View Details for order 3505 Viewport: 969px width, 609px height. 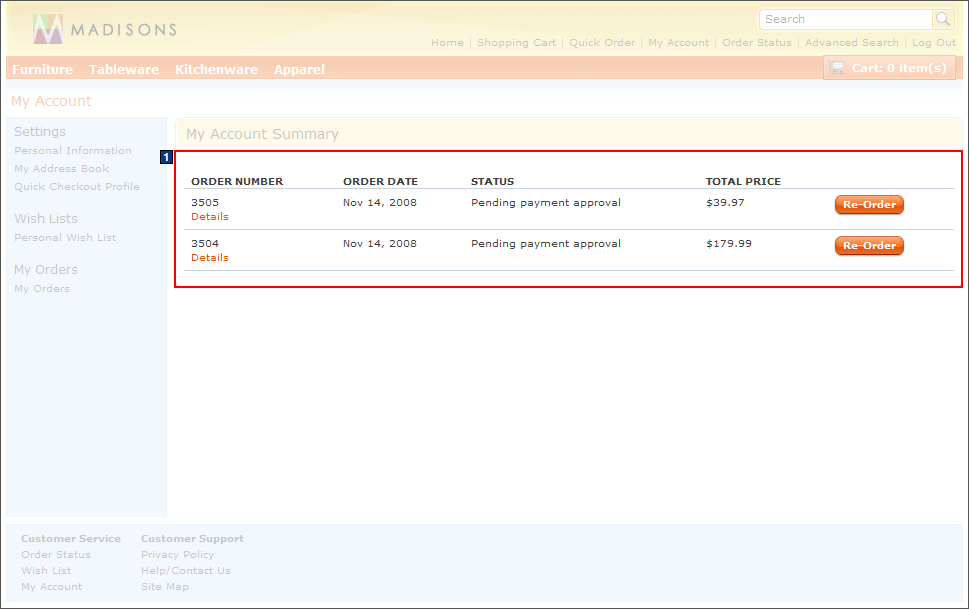[210, 217]
